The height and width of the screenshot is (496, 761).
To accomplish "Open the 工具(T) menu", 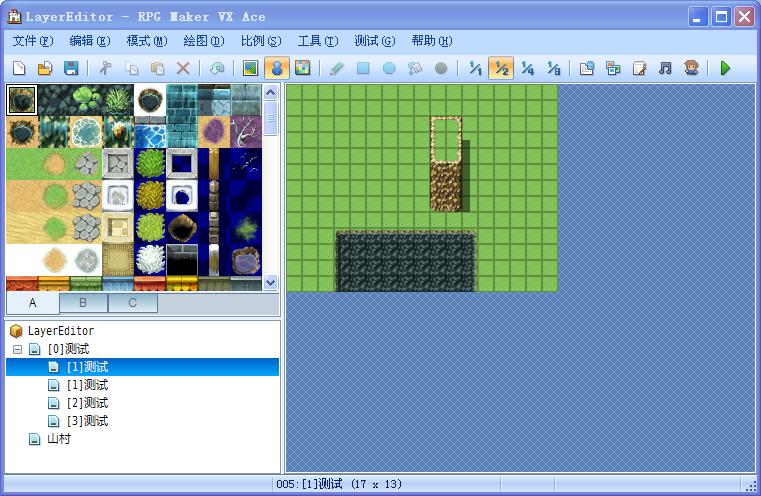I will click(318, 41).
